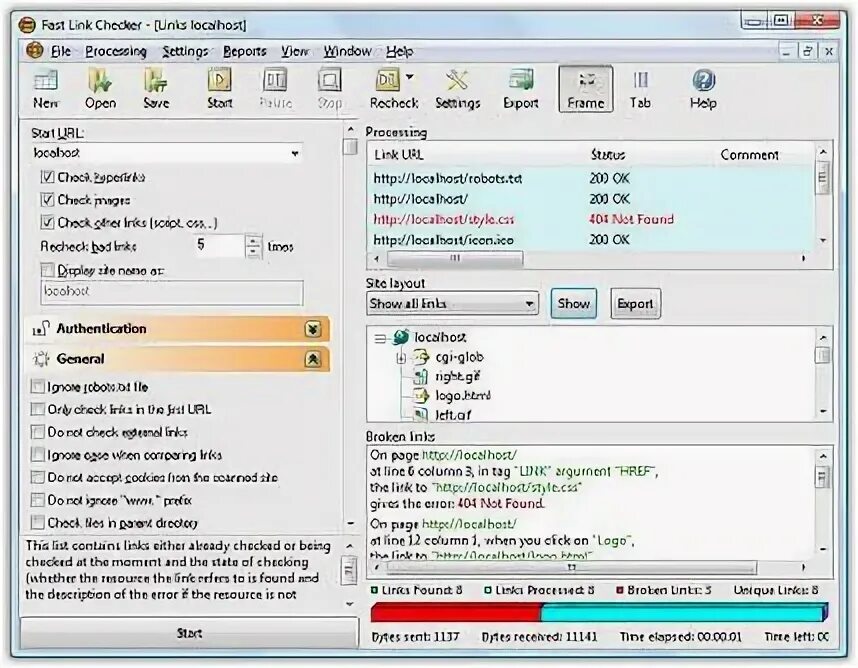Click the display site name text field
The image size is (858, 668).
172,292
